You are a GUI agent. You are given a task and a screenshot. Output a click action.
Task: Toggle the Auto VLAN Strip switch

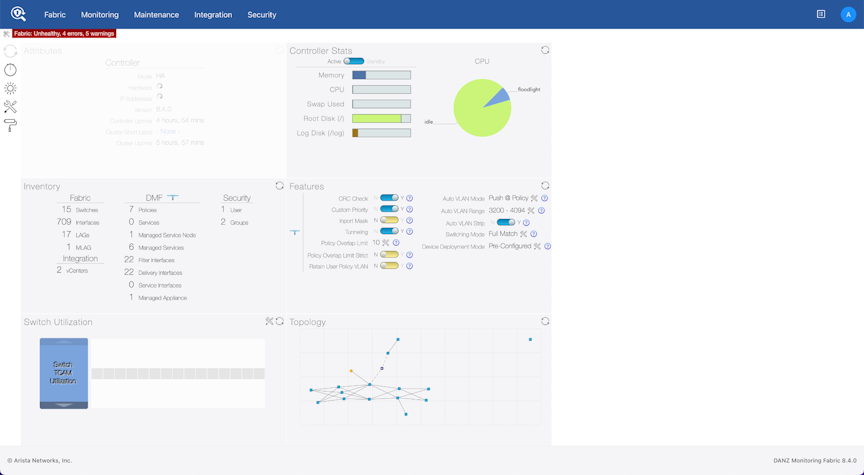[506, 223]
